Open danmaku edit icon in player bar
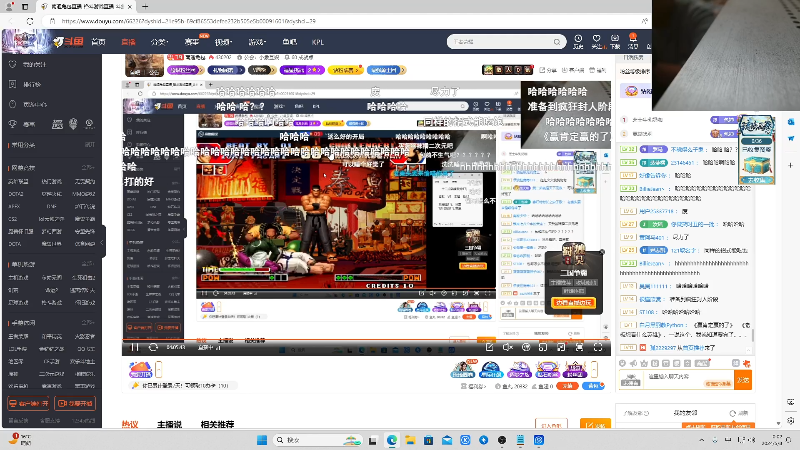This screenshot has width=800, height=450. (x=489, y=347)
